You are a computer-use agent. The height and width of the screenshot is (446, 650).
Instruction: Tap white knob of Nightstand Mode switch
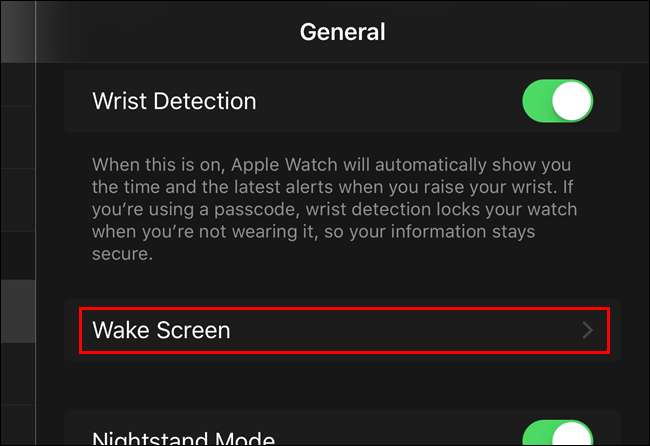(x=572, y=434)
